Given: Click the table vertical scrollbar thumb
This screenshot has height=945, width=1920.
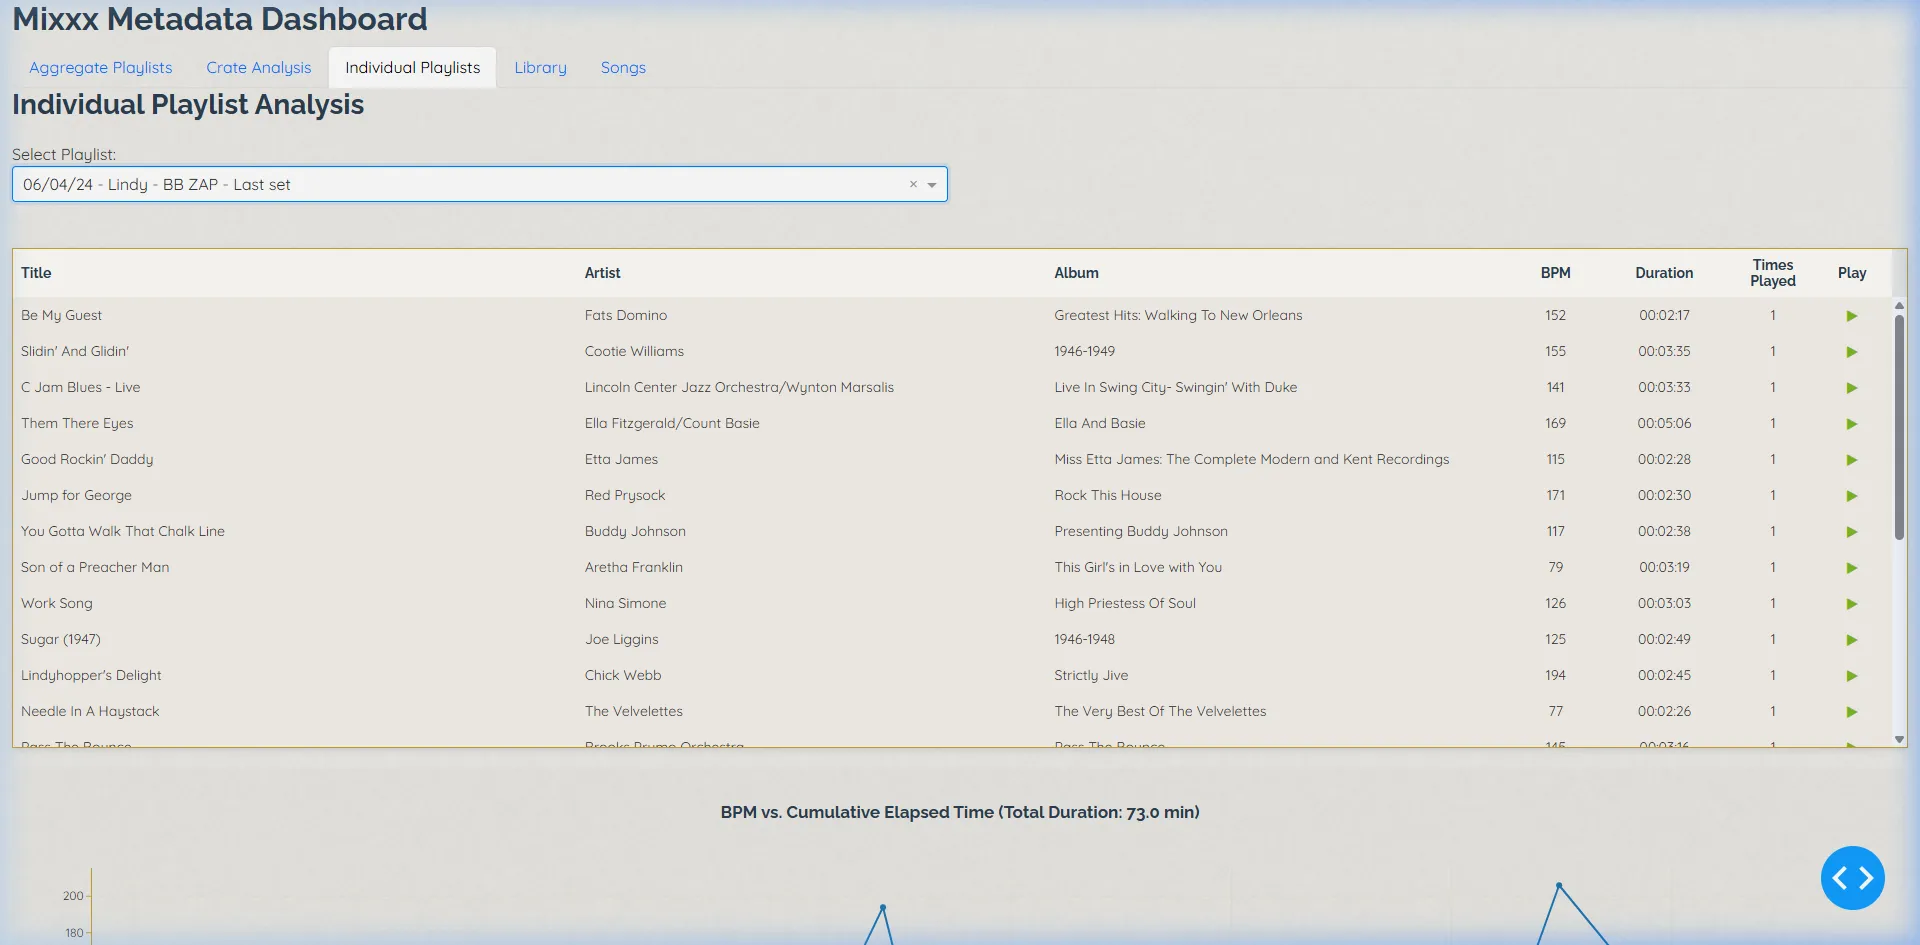Looking at the screenshot, I should click(x=1899, y=427).
